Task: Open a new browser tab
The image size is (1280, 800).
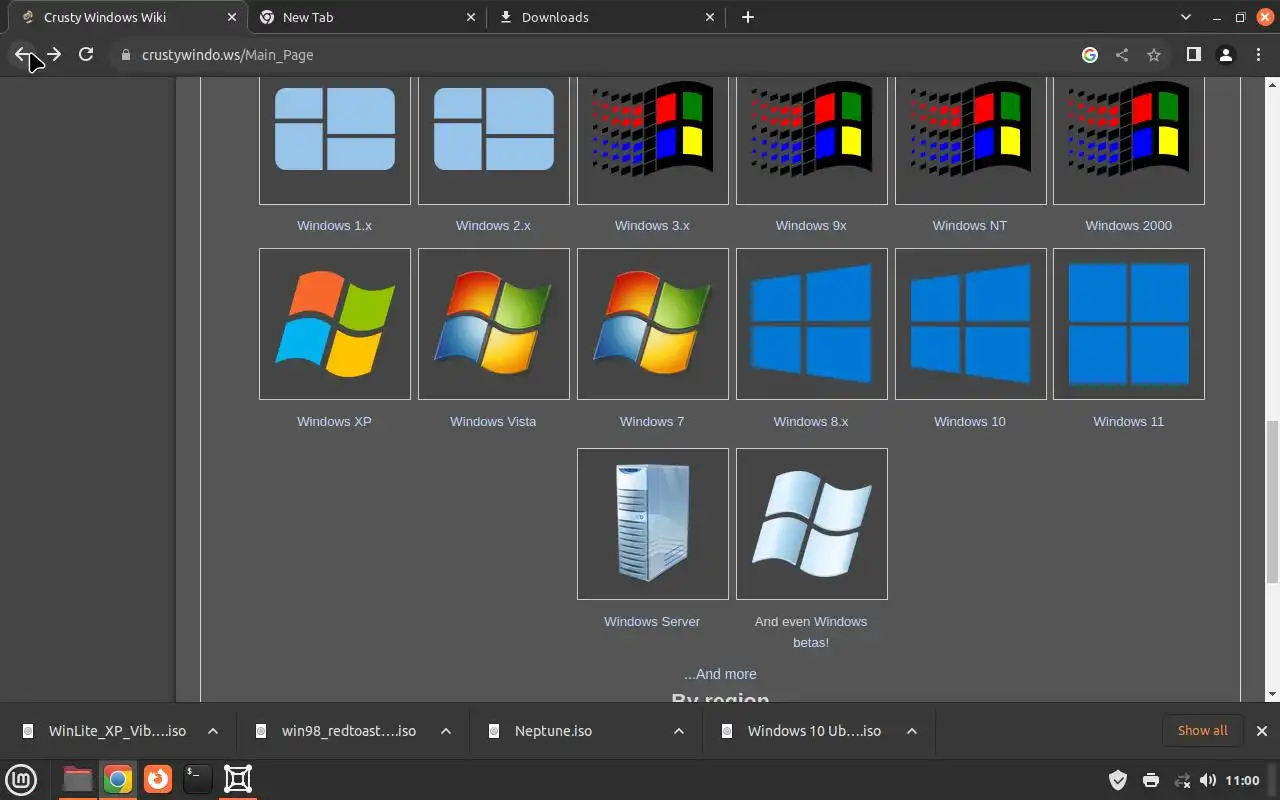Action: pyautogui.click(x=747, y=17)
